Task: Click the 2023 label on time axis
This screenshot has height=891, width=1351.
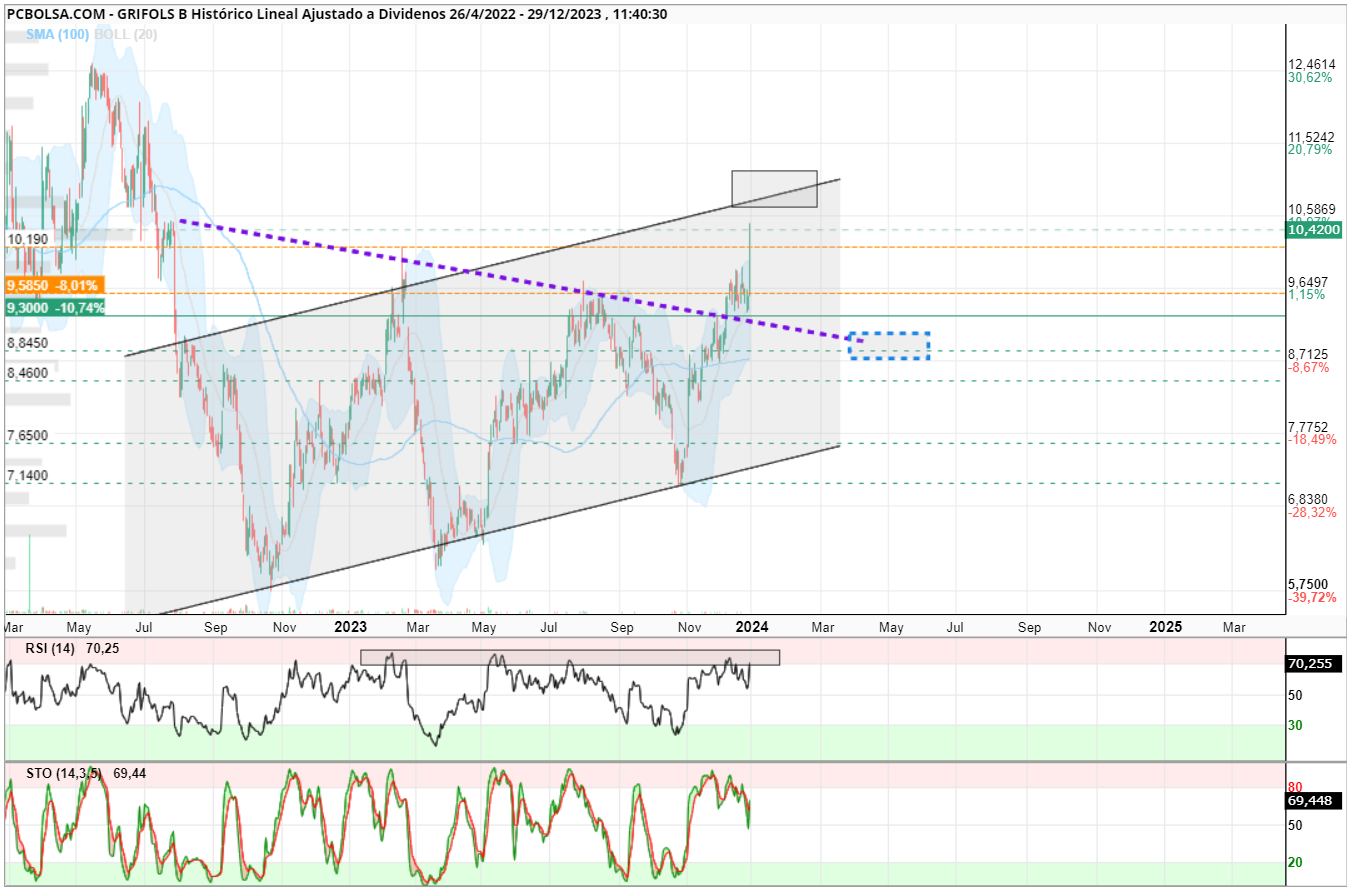Action: pyautogui.click(x=351, y=627)
